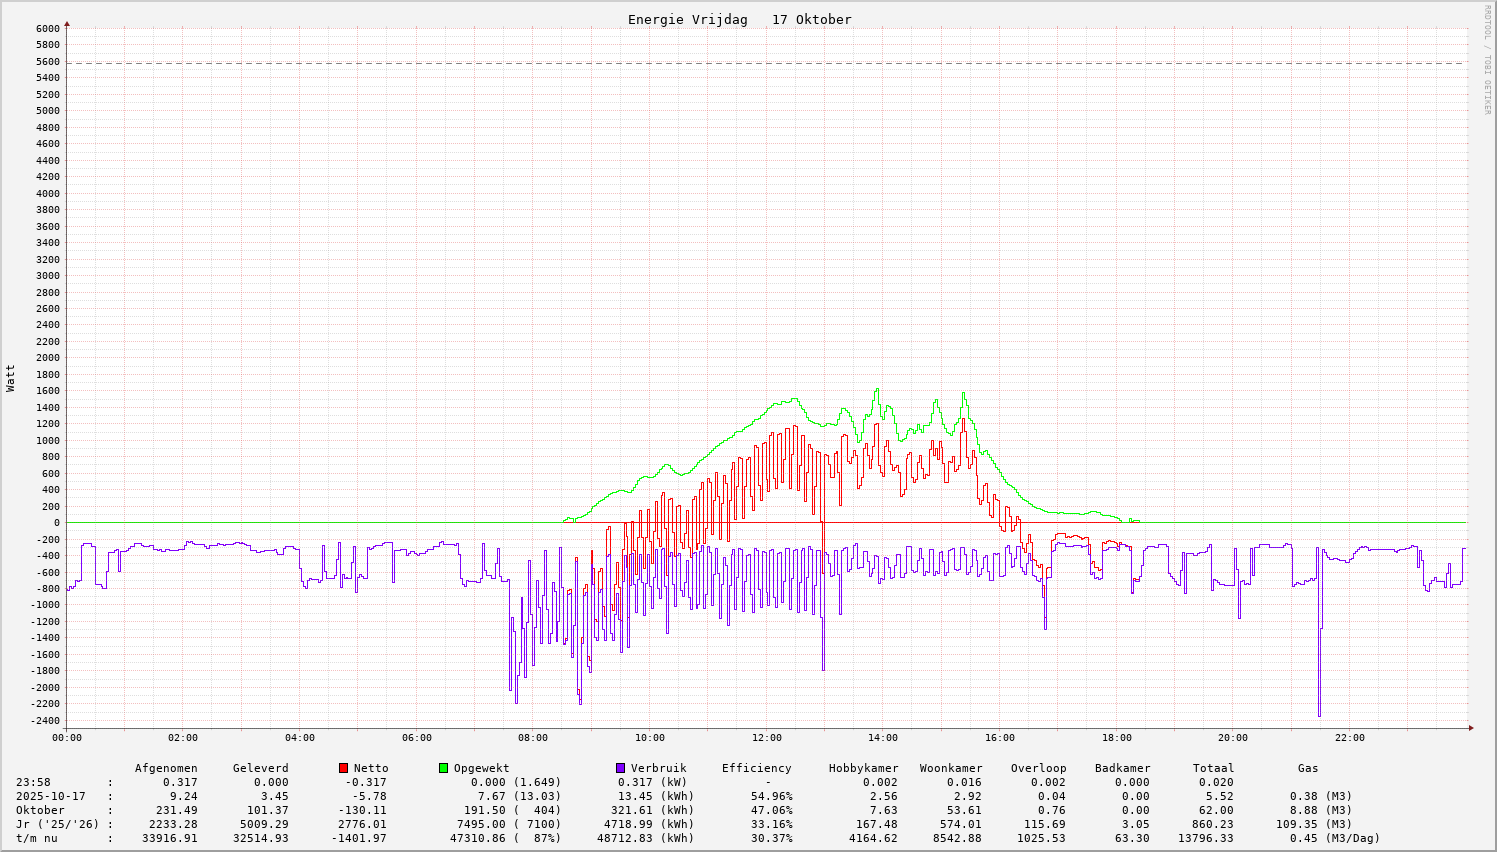
Task: Click the 22:00 time axis label
Action: click(x=1349, y=738)
